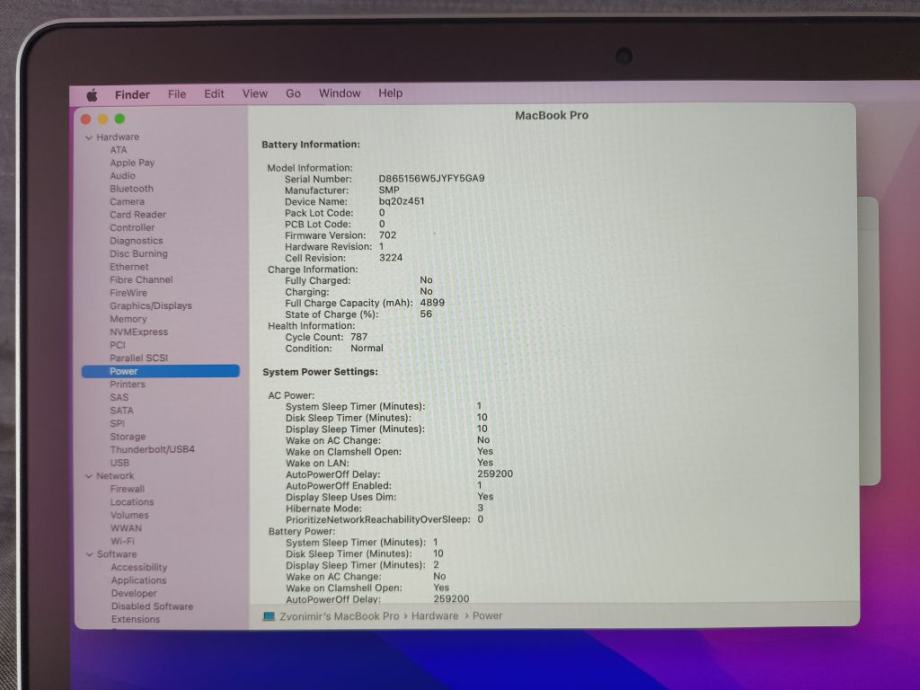Image resolution: width=920 pixels, height=690 pixels.
Task: Select Printers in the sidebar
Action: click(127, 384)
